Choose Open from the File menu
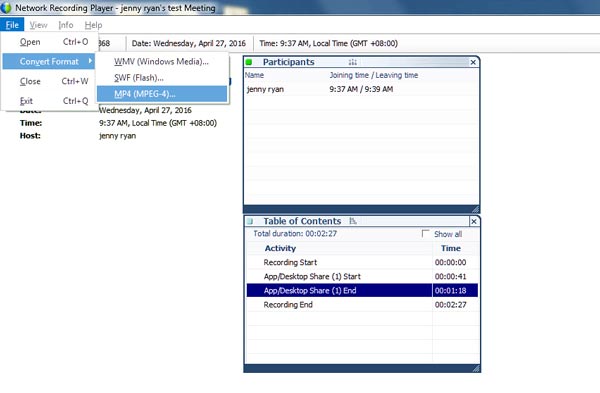The image size is (600, 393). click(49, 42)
